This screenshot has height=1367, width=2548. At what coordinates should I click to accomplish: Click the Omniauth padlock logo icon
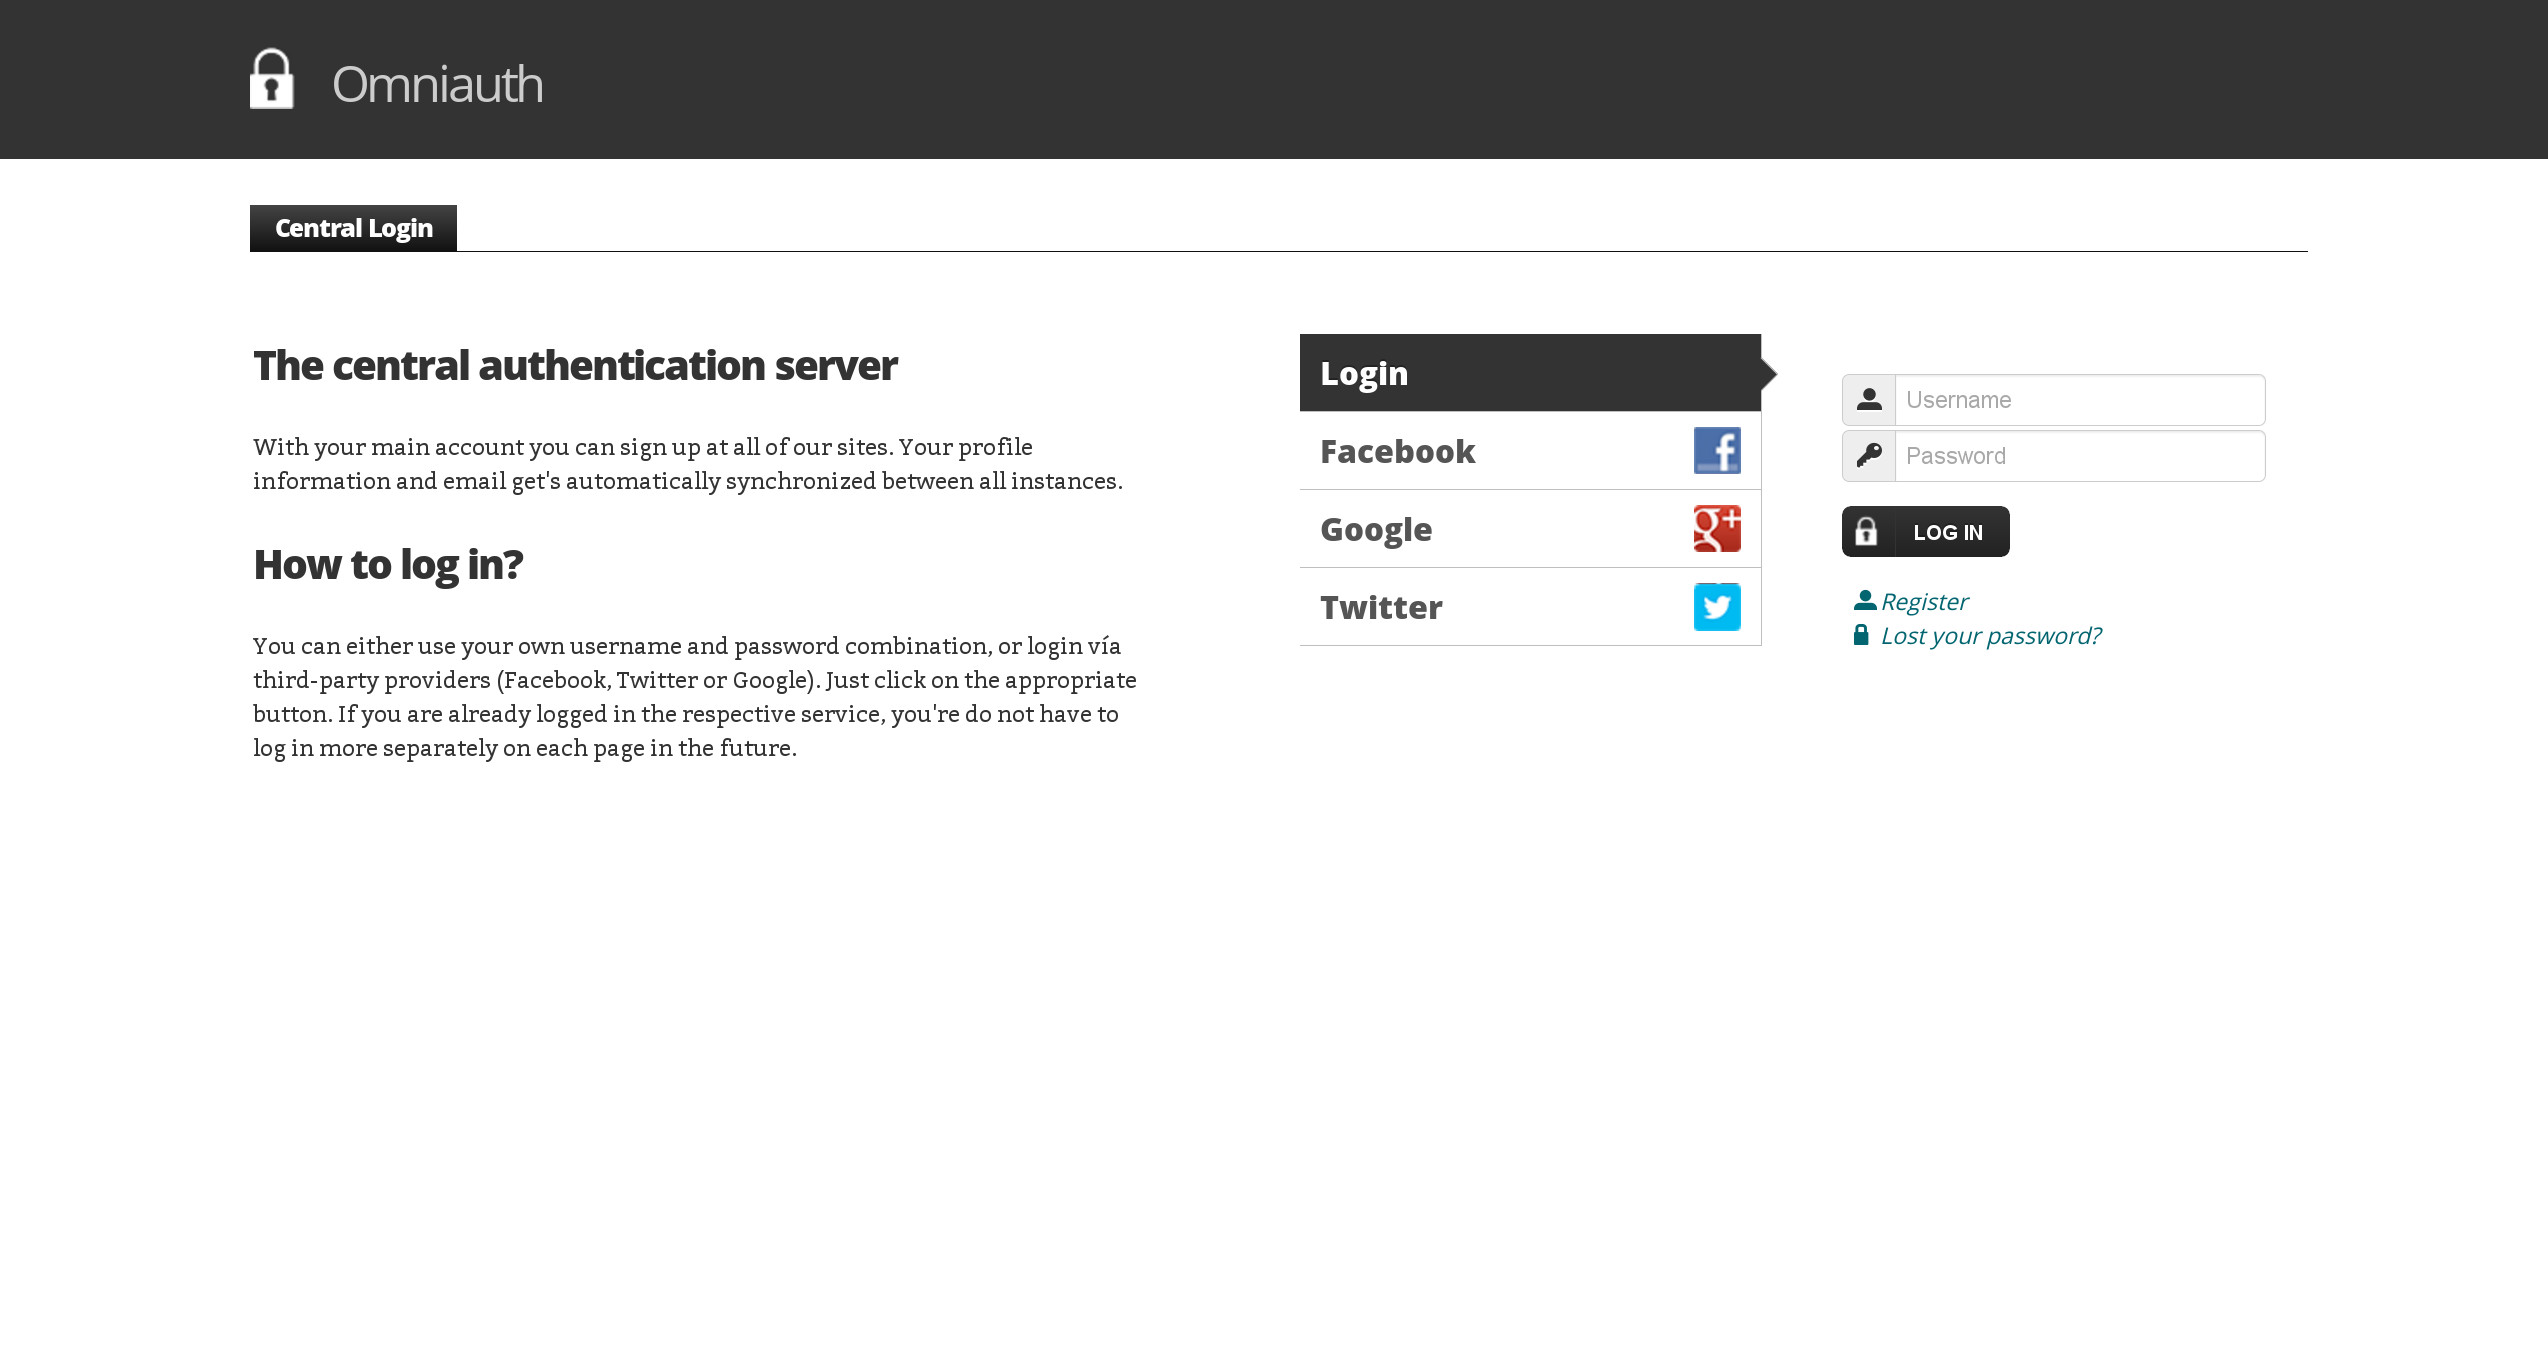coord(271,79)
